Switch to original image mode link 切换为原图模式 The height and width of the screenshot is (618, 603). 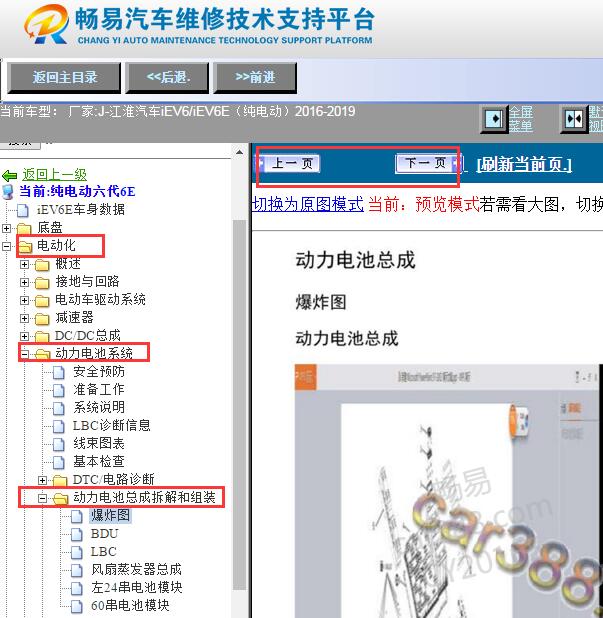(x=308, y=204)
